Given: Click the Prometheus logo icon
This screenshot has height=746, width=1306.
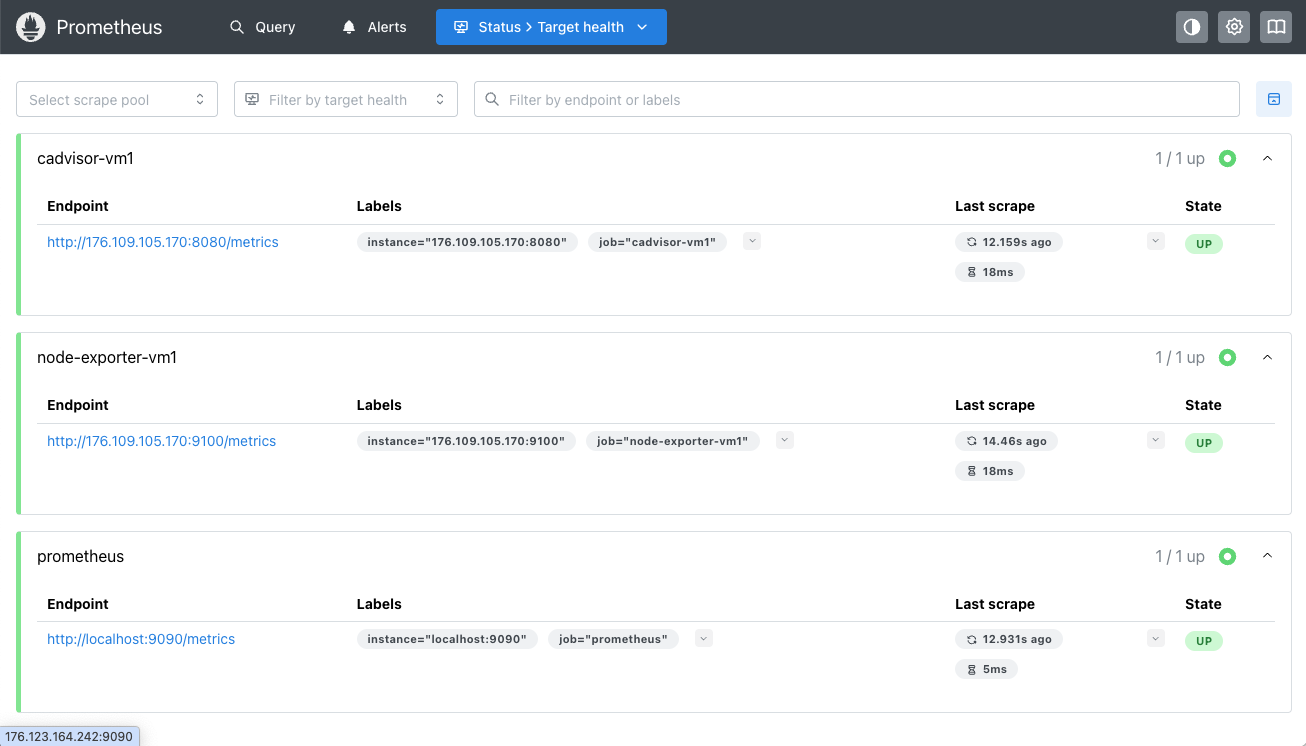Looking at the screenshot, I should tap(31, 27).
